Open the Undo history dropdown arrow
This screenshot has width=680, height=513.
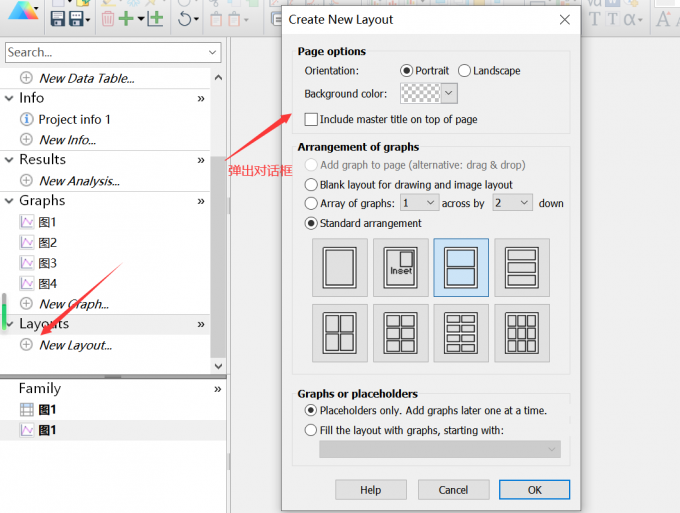coord(196,19)
